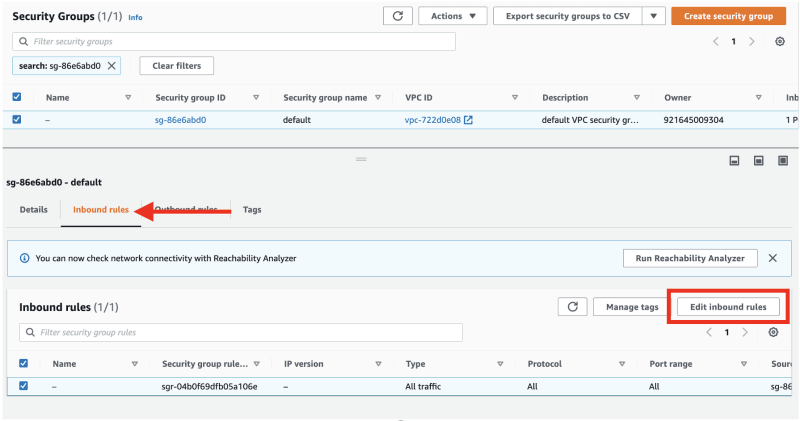Image resolution: width=800 pixels, height=421 pixels.
Task: Click info icon in Reachability banner
Action: point(24,258)
